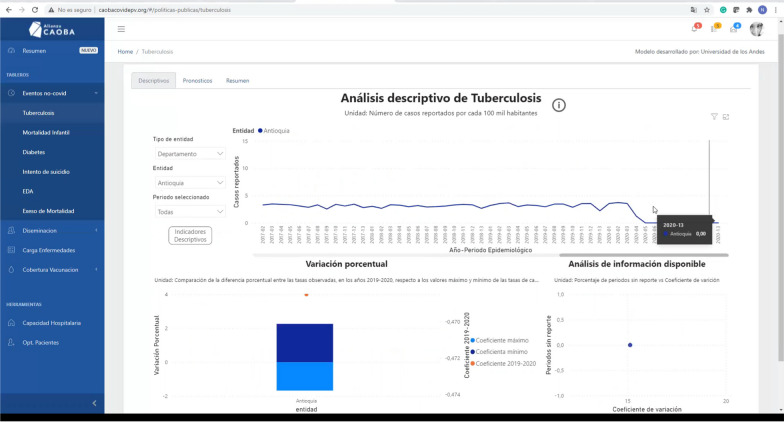Click the Opt. Pacientes sidebar icon

11,342
